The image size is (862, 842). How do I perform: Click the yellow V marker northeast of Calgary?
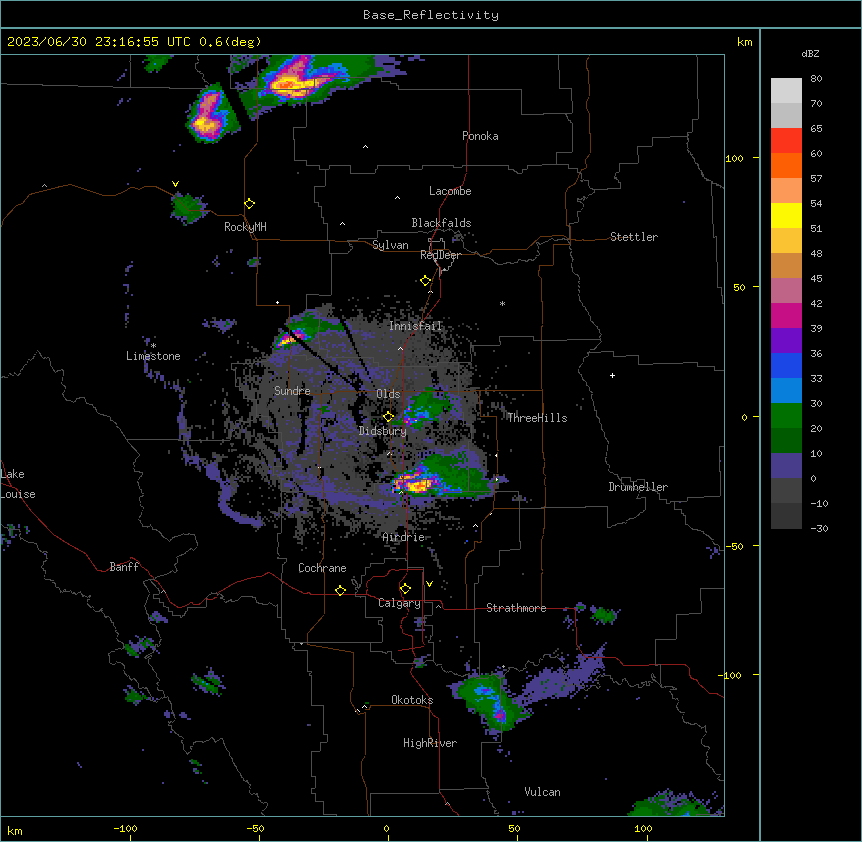click(429, 584)
